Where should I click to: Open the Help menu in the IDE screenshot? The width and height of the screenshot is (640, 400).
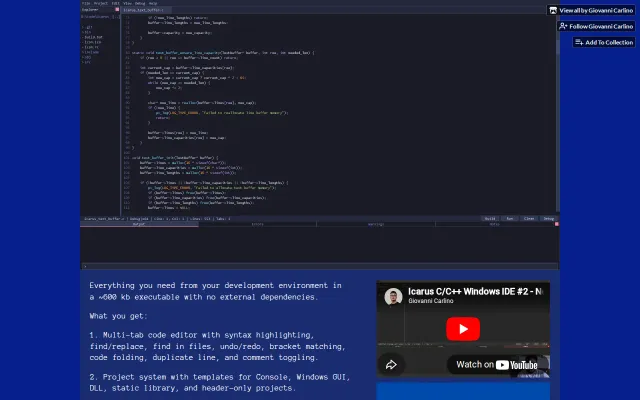pyautogui.click(x=153, y=3)
